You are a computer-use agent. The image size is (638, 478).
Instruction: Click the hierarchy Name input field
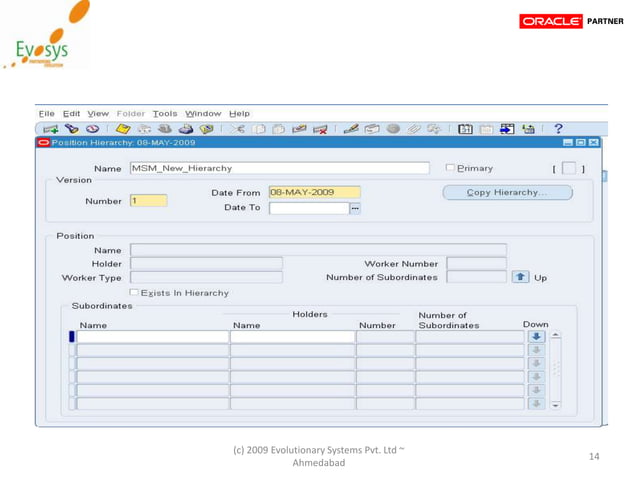pos(279,168)
